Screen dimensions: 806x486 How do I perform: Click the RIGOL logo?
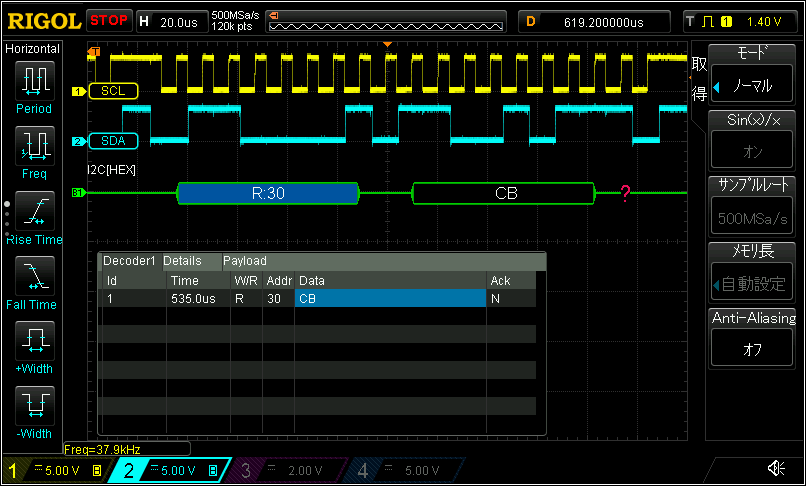pyautogui.click(x=44, y=22)
